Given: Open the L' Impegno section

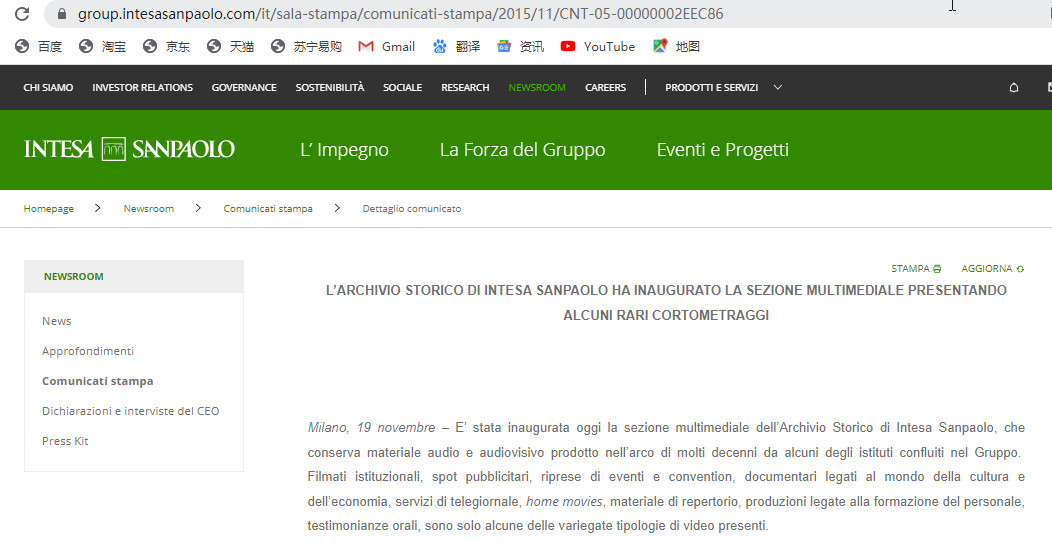Looking at the screenshot, I should click(x=344, y=150).
